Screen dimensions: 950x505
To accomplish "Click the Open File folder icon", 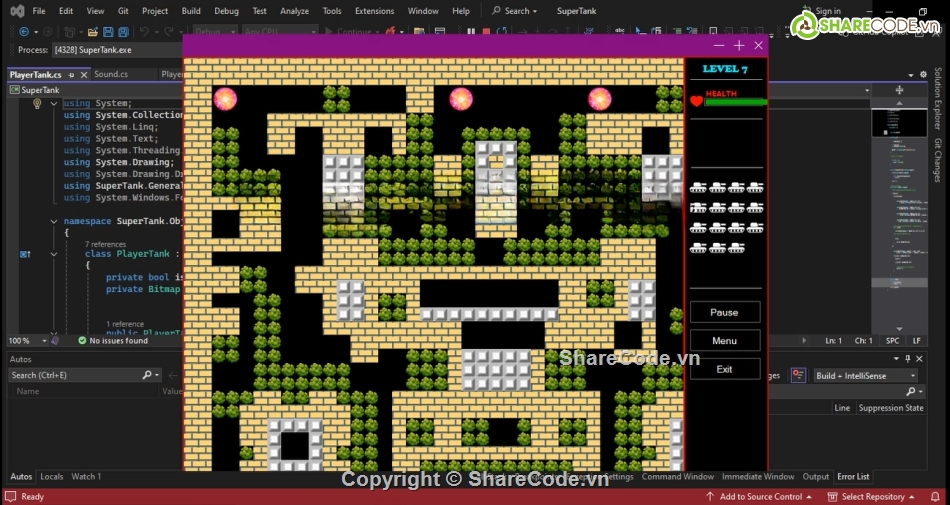I will [x=93, y=31].
